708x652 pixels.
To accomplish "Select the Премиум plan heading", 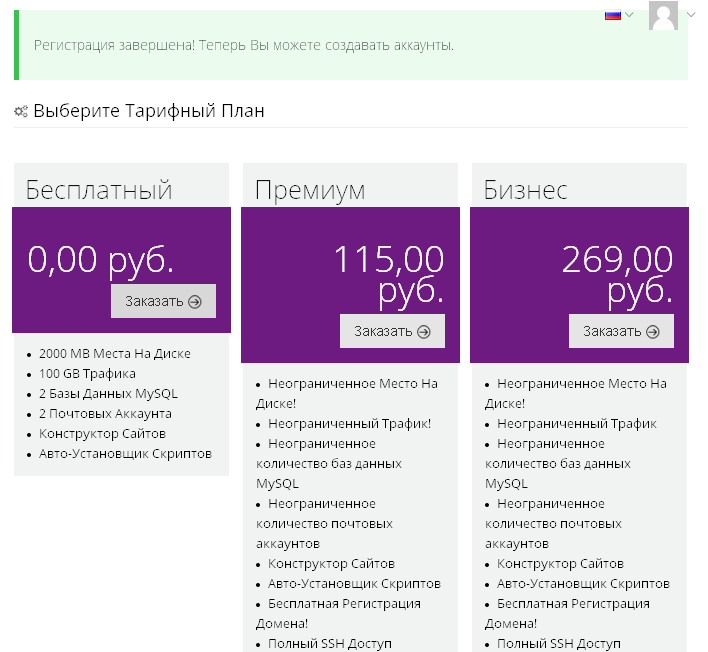I will click(x=310, y=191).
